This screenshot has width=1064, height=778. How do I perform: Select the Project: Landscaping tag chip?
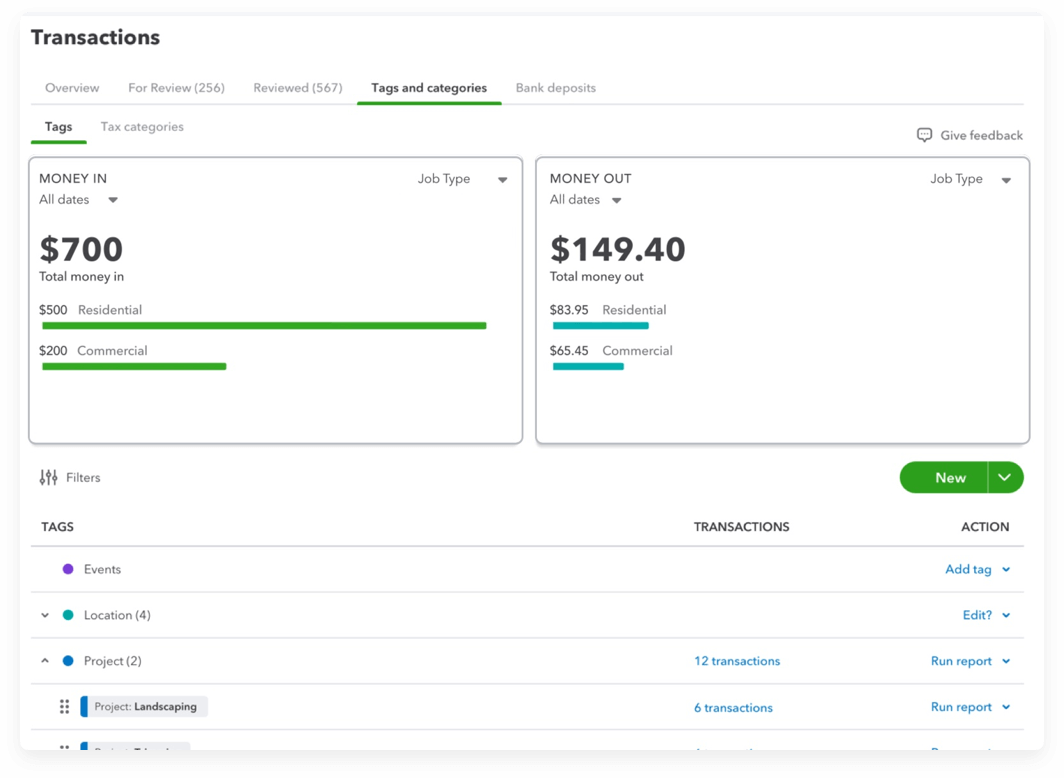point(145,707)
